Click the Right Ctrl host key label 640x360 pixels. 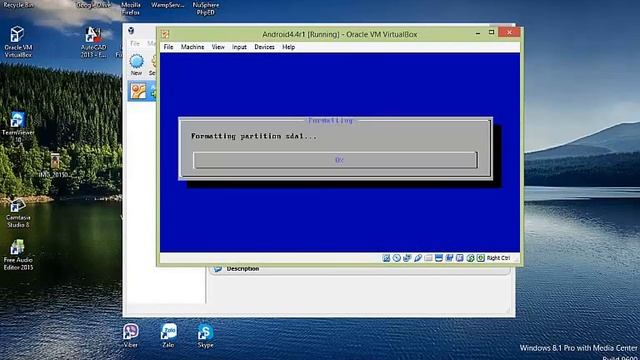(498, 258)
